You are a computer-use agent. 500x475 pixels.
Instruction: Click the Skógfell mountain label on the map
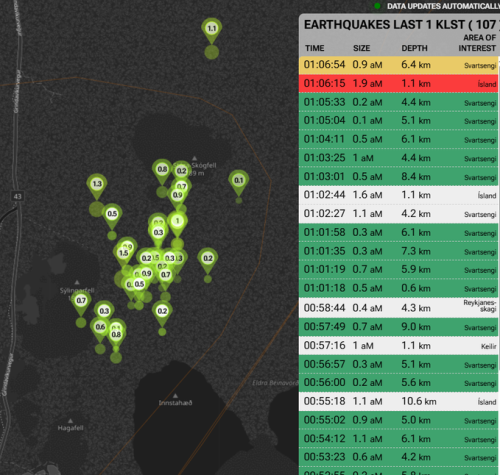204,165
